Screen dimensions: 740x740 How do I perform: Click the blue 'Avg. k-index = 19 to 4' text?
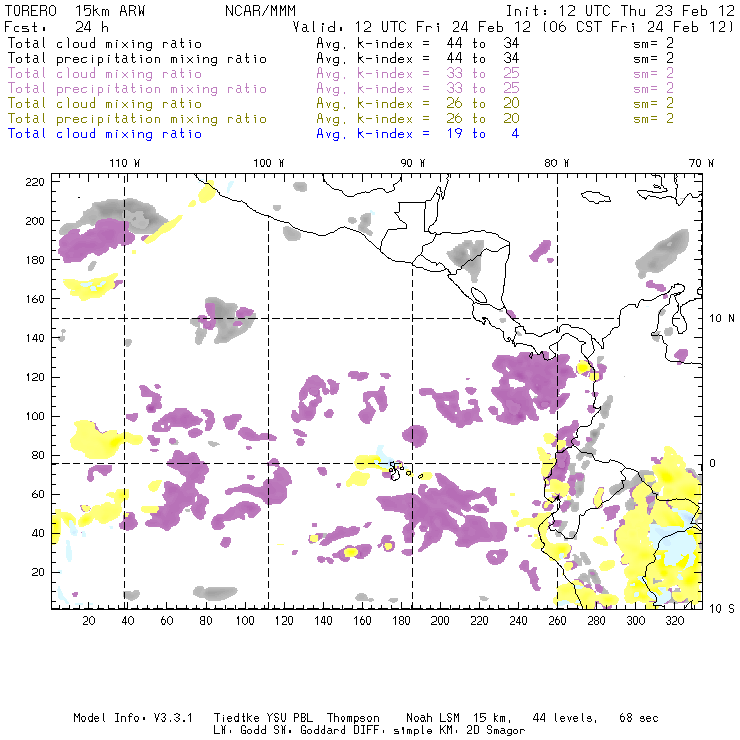tap(418, 134)
